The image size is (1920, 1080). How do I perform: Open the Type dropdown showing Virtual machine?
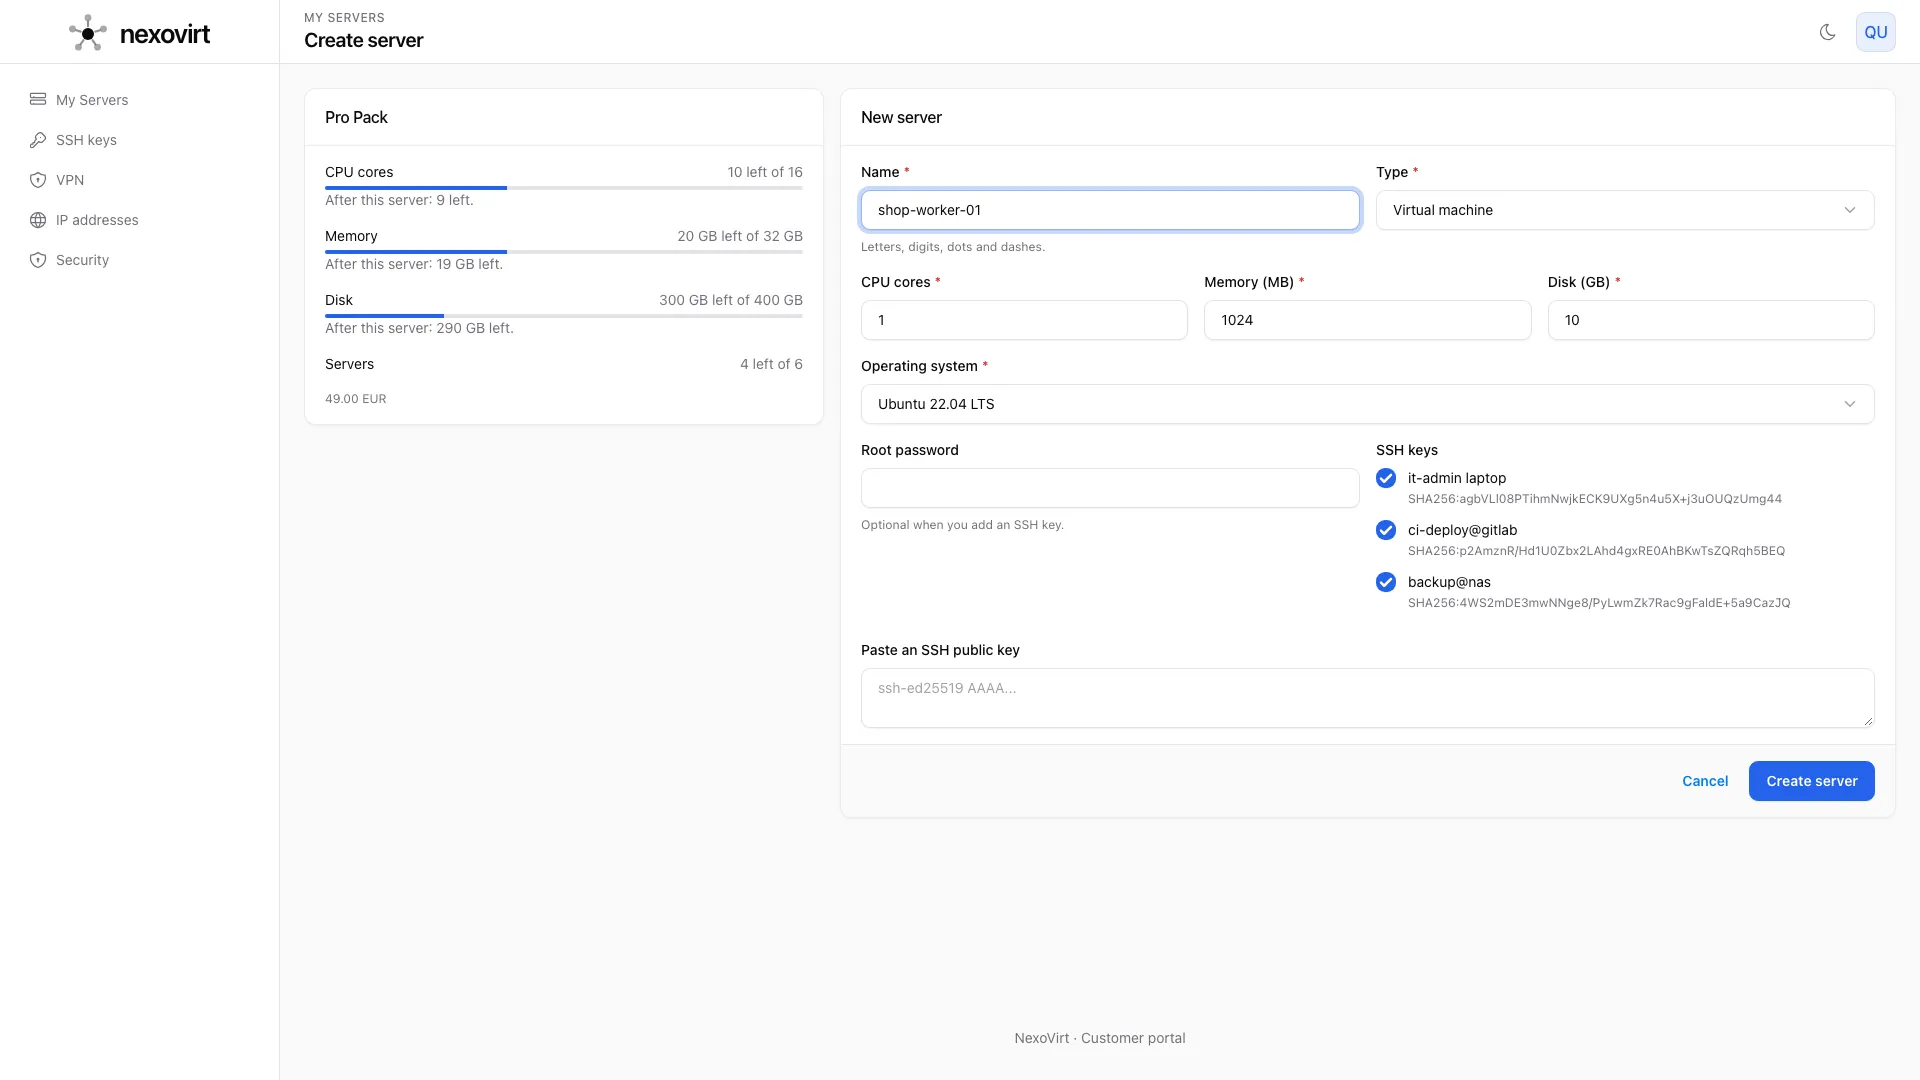tap(1625, 210)
